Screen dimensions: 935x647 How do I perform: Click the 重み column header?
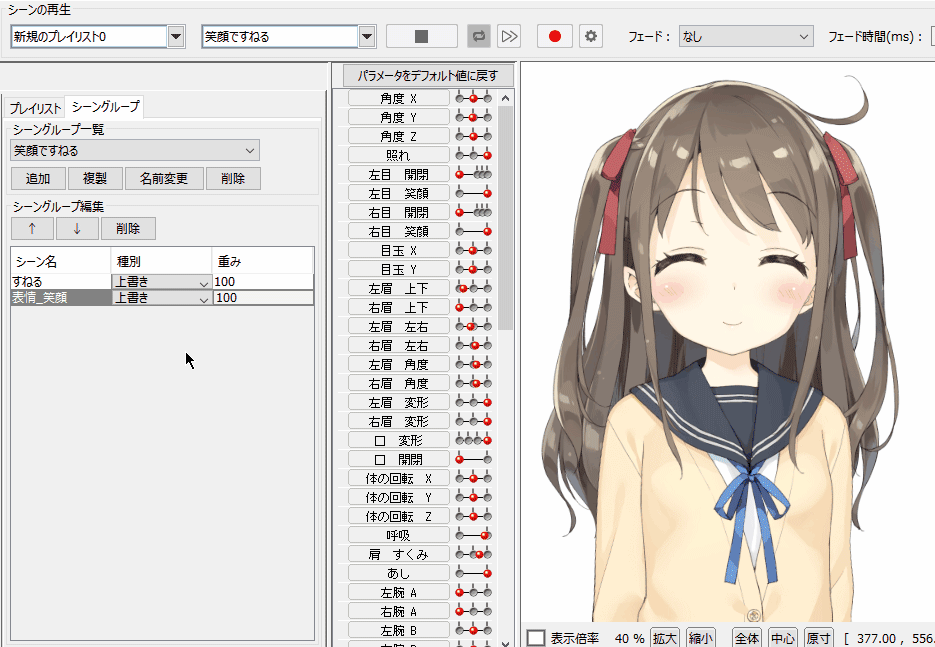[263, 261]
